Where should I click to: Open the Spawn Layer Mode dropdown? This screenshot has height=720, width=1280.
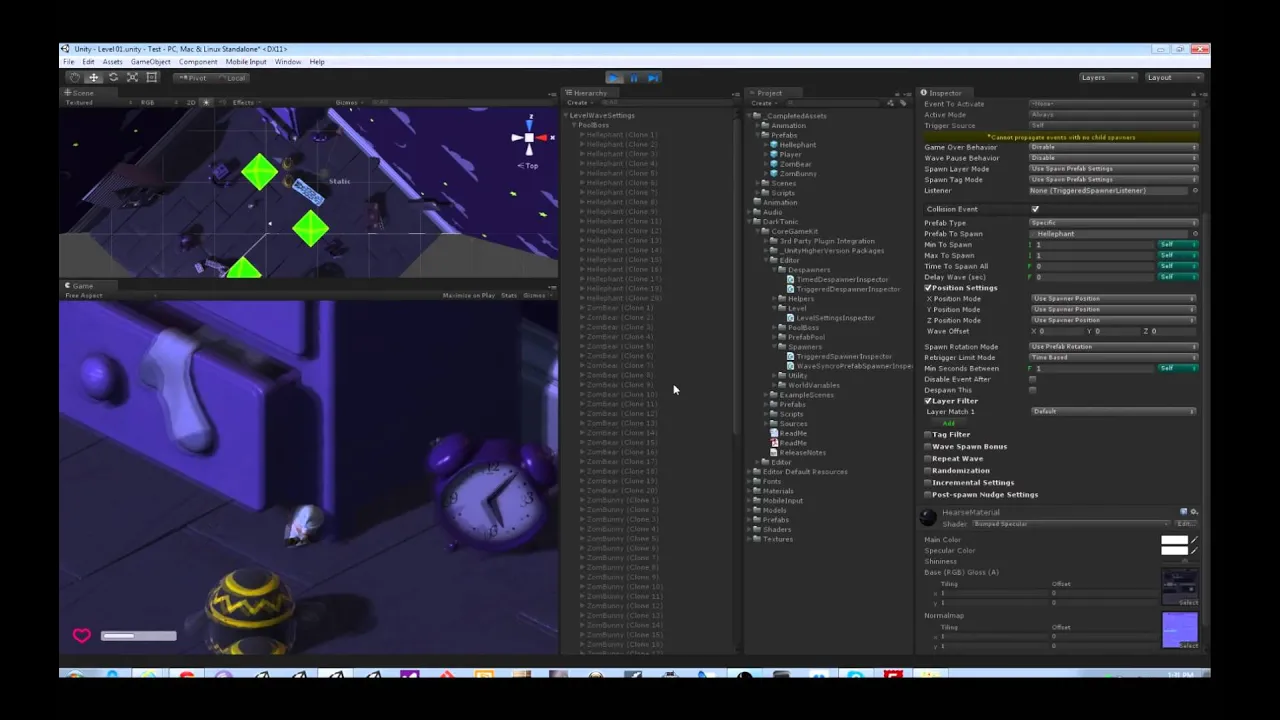coord(1113,169)
